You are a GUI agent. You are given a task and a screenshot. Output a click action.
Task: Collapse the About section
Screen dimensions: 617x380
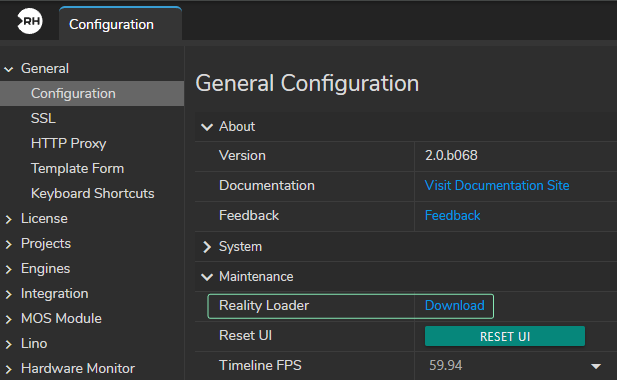(x=207, y=127)
